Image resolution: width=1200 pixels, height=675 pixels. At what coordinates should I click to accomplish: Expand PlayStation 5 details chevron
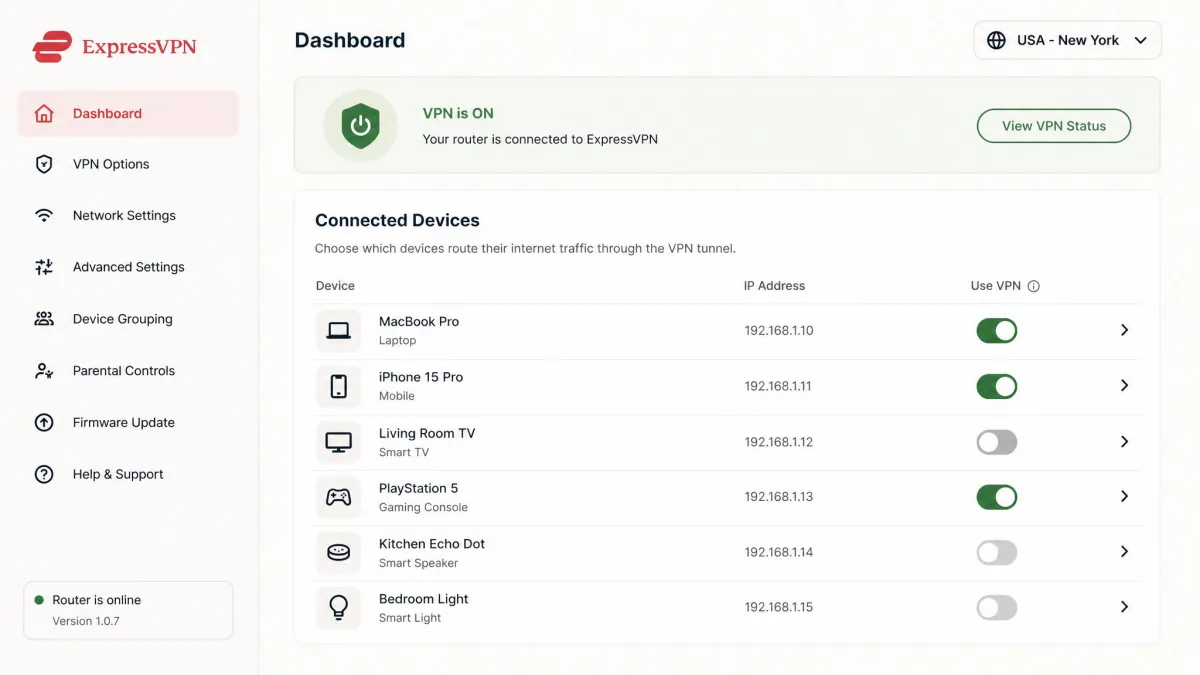tap(1124, 497)
